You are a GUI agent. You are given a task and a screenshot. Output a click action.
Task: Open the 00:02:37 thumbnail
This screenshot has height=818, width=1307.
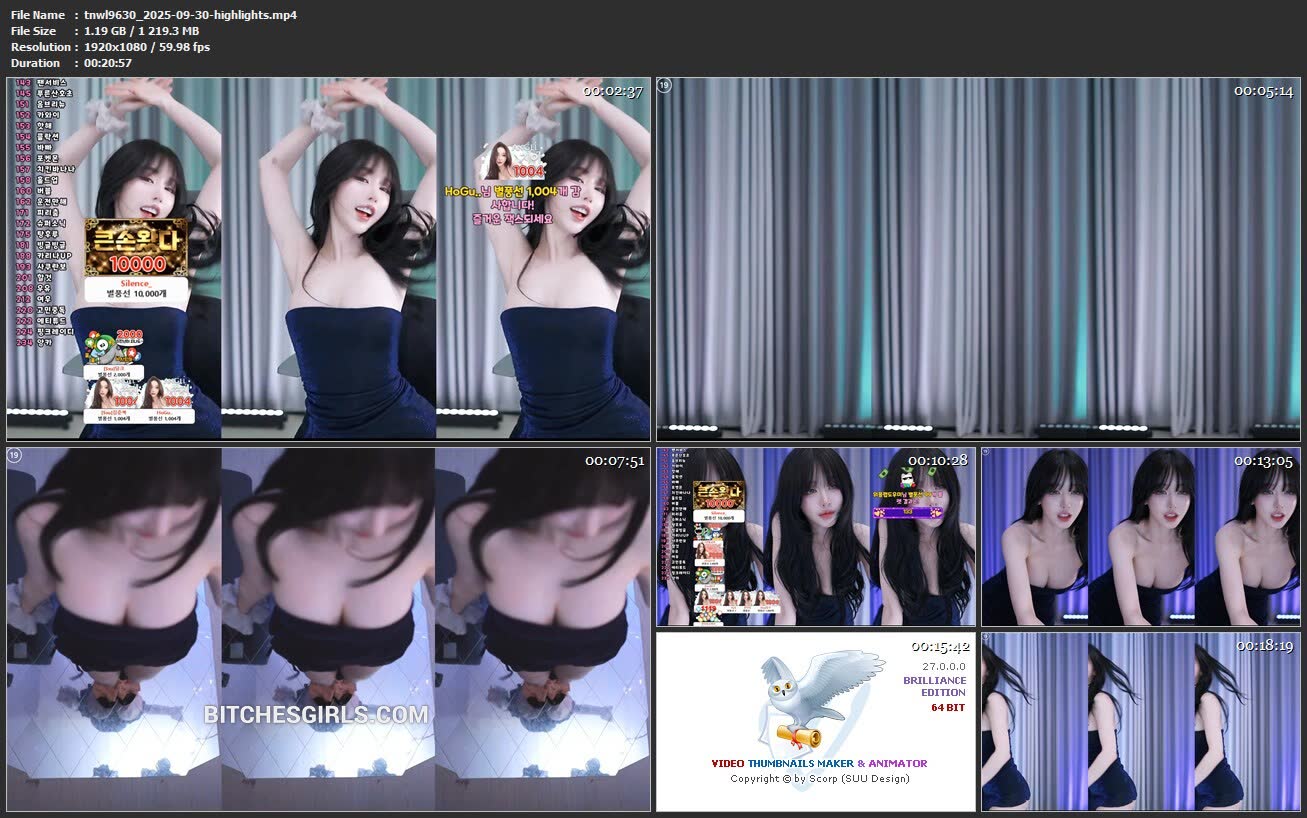pyautogui.click(x=328, y=259)
